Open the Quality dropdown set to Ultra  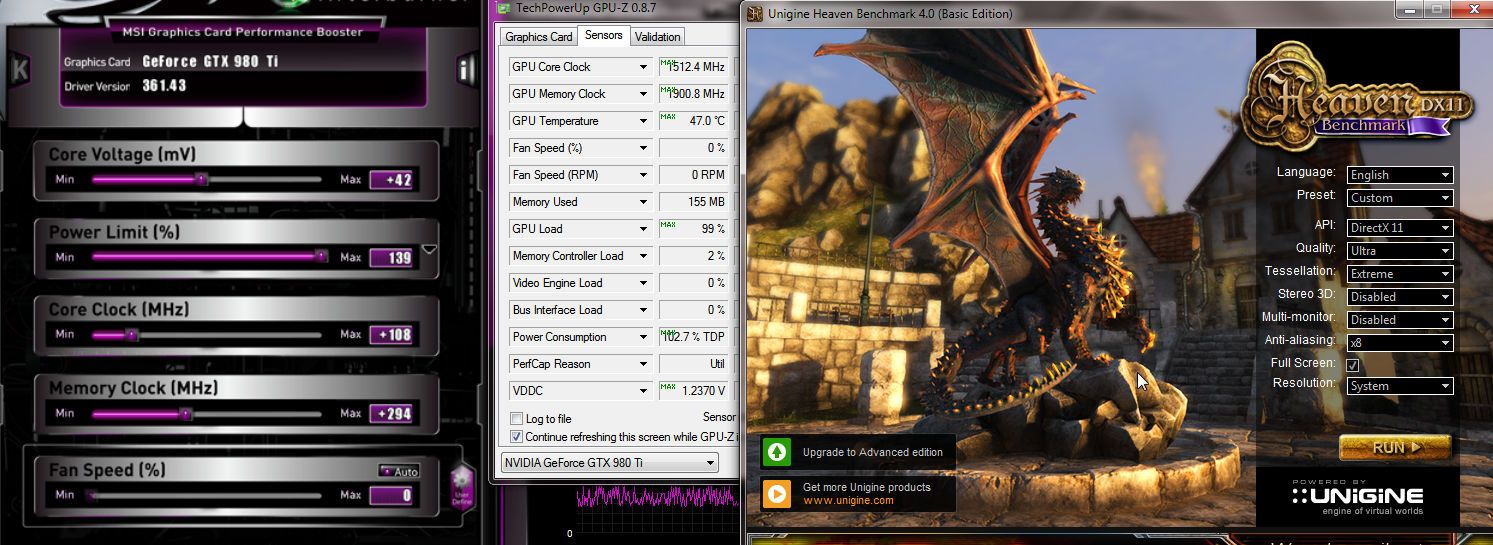point(1400,251)
